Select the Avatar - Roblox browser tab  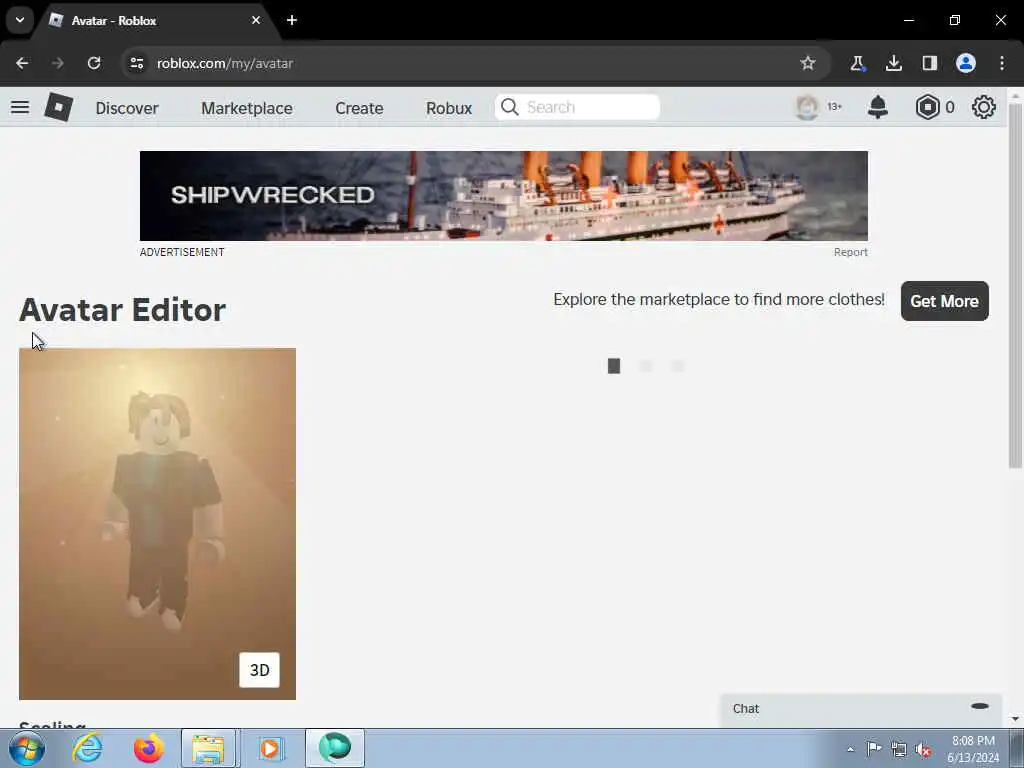pos(153,20)
